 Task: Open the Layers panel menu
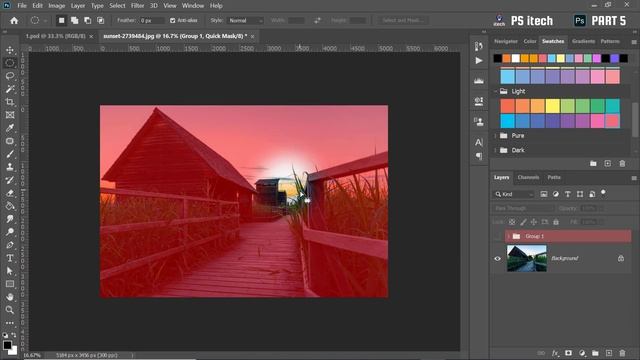pyautogui.click(x=634, y=178)
